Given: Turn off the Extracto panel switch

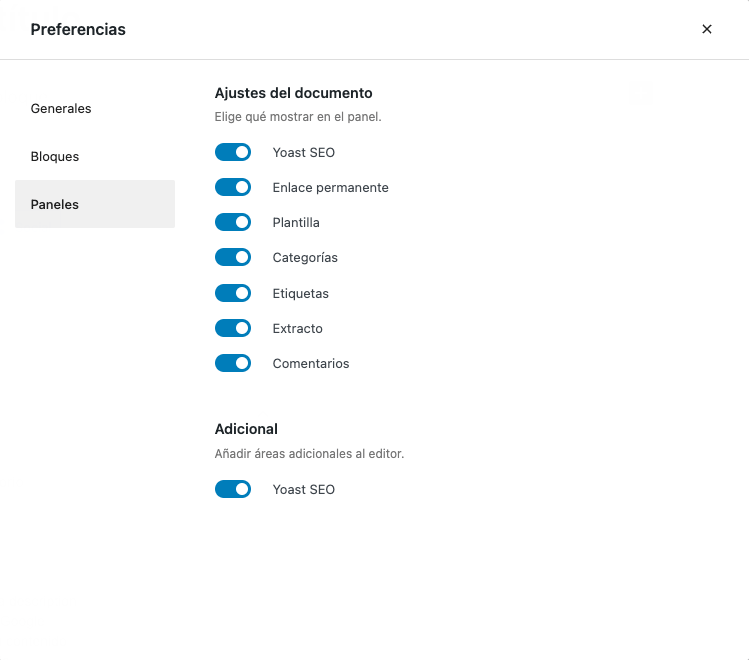Looking at the screenshot, I should tap(233, 328).
